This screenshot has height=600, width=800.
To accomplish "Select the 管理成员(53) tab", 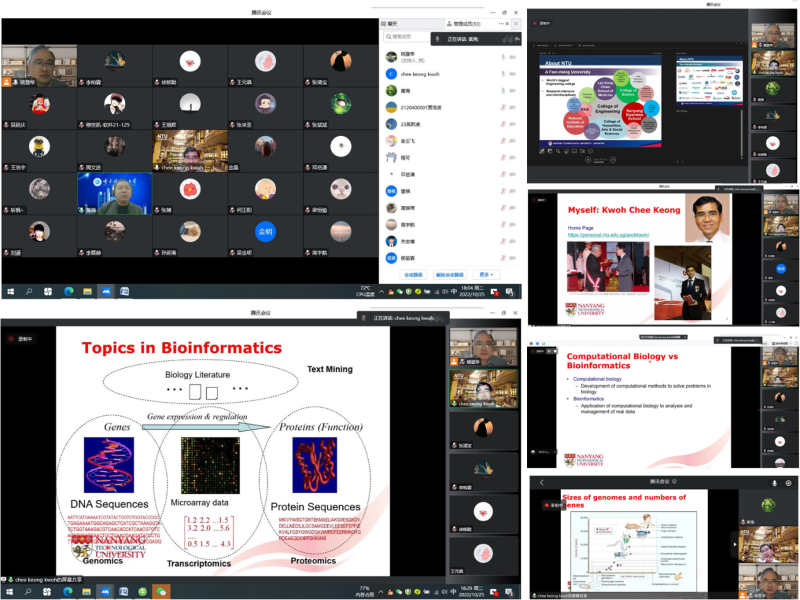I will pyautogui.click(x=461, y=22).
